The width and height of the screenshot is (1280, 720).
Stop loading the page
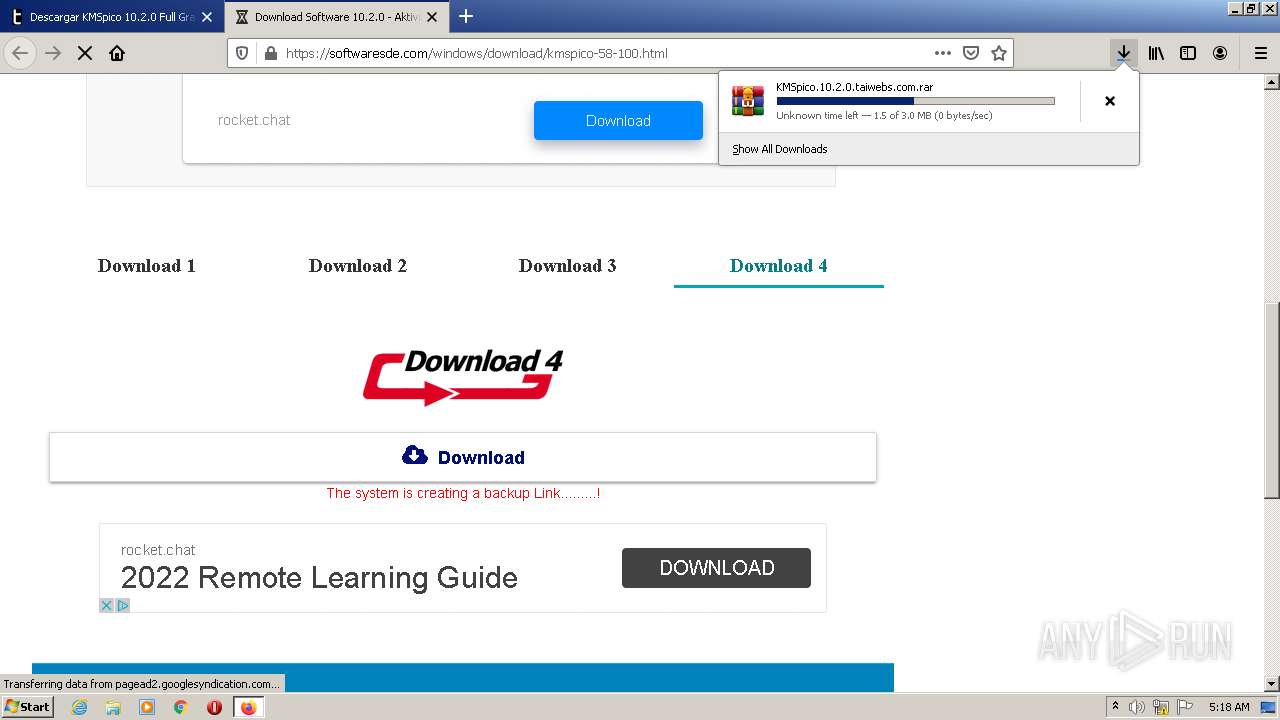[85, 53]
